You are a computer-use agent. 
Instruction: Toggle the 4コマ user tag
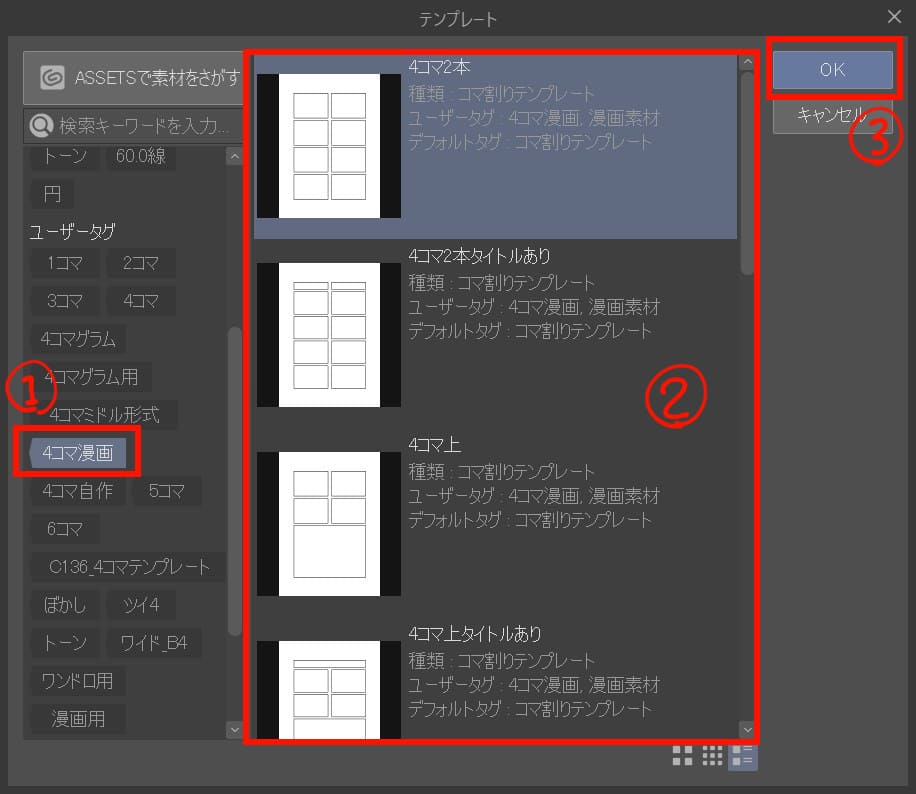(x=141, y=301)
